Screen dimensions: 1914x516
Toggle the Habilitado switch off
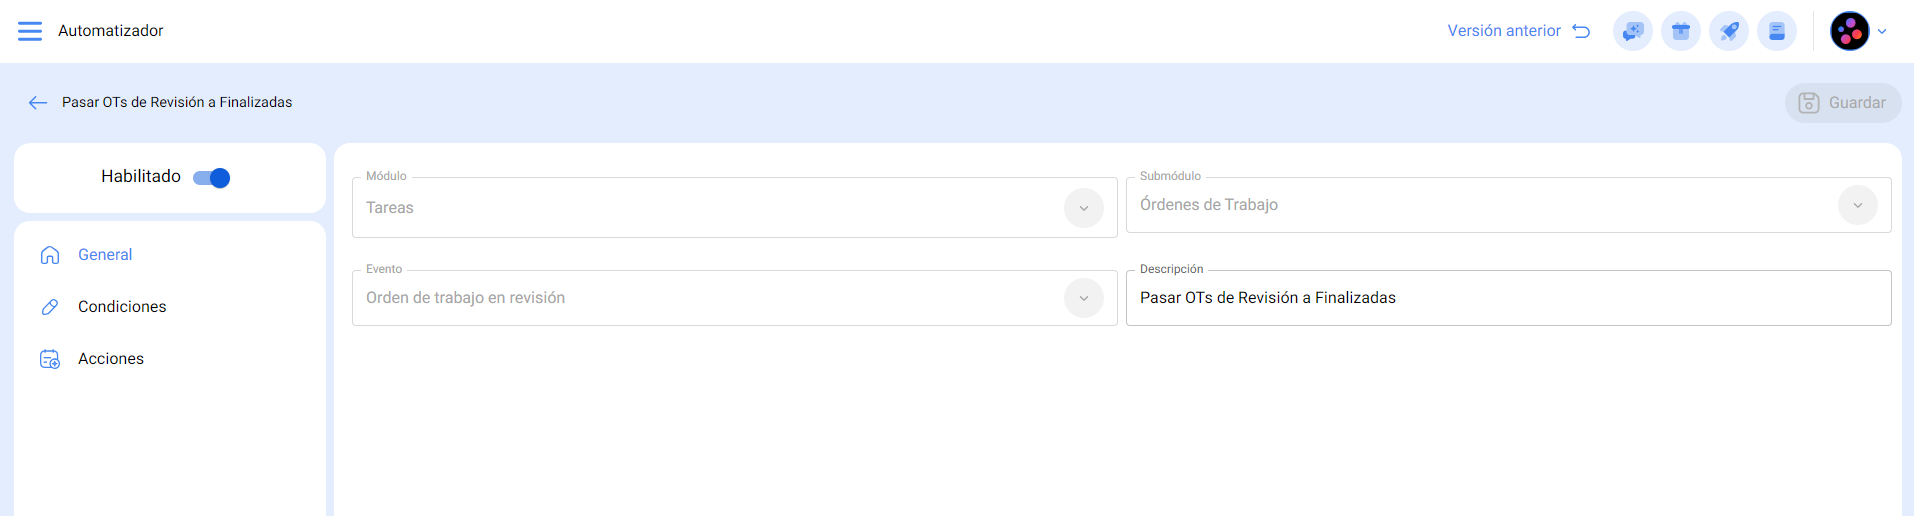click(212, 178)
